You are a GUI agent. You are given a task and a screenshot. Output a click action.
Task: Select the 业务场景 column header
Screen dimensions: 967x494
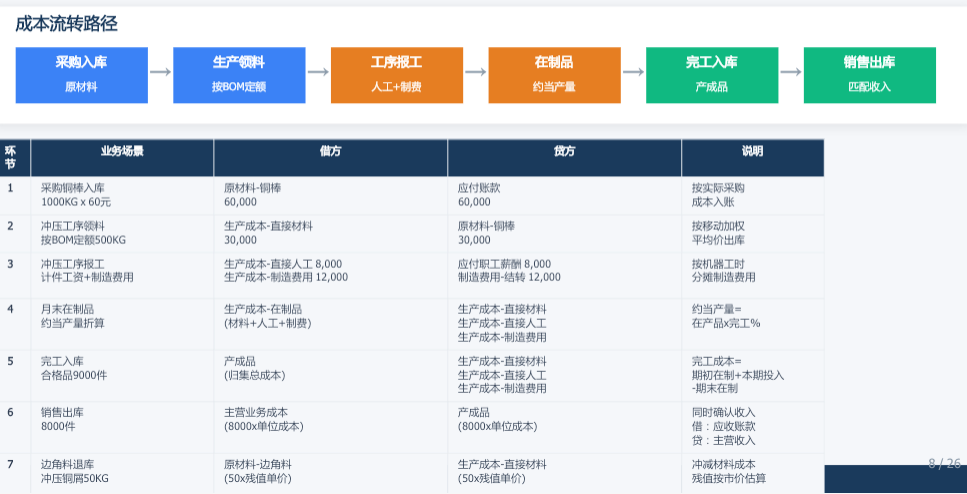(x=122, y=158)
